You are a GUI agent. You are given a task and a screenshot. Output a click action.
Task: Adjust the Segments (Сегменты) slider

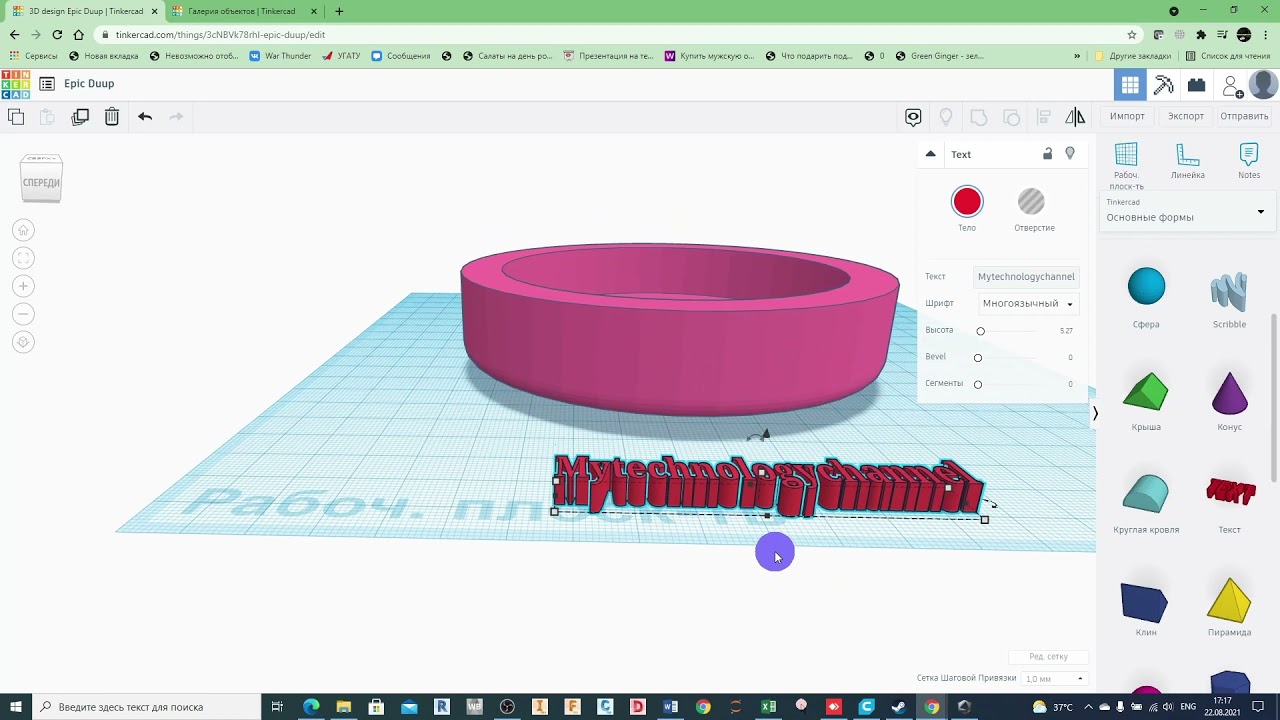pyautogui.click(x=978, y=384)
